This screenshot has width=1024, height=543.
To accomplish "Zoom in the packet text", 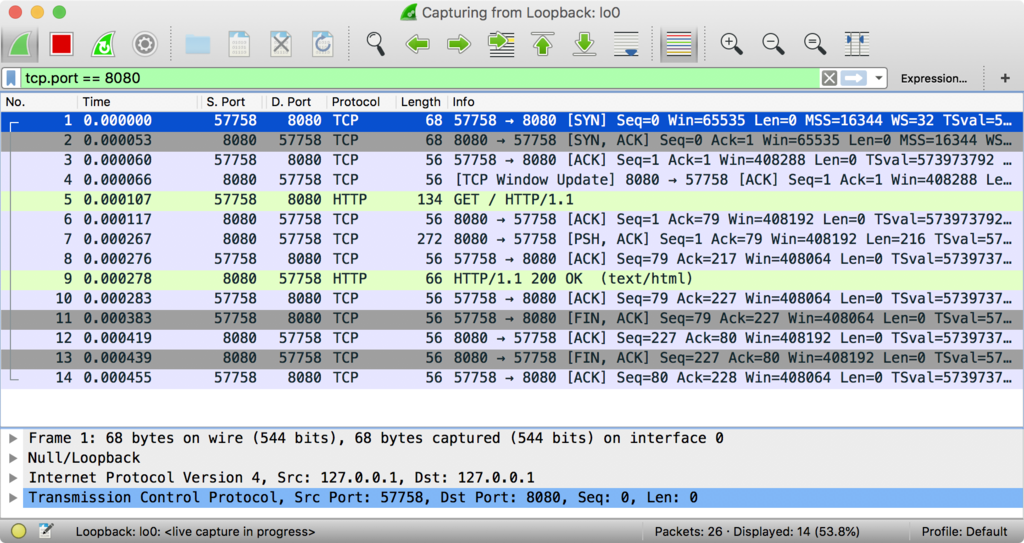I will tap(731, 44).
